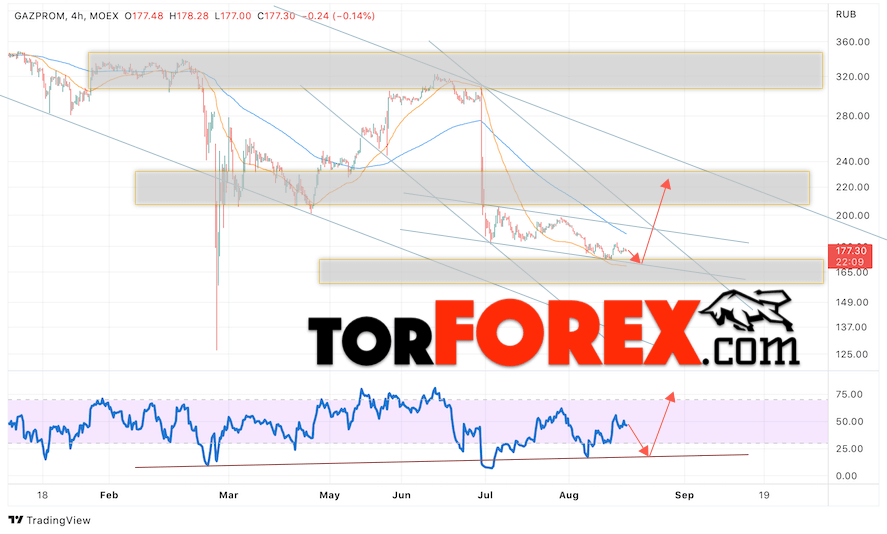Click the 19 date label on time axis

[x=764, y=495]
